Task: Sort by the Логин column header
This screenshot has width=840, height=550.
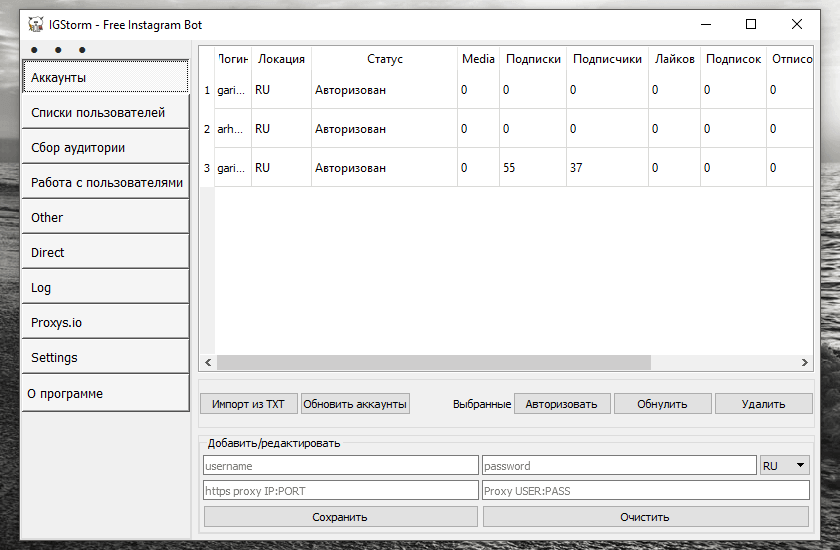Action: [233, 59]
